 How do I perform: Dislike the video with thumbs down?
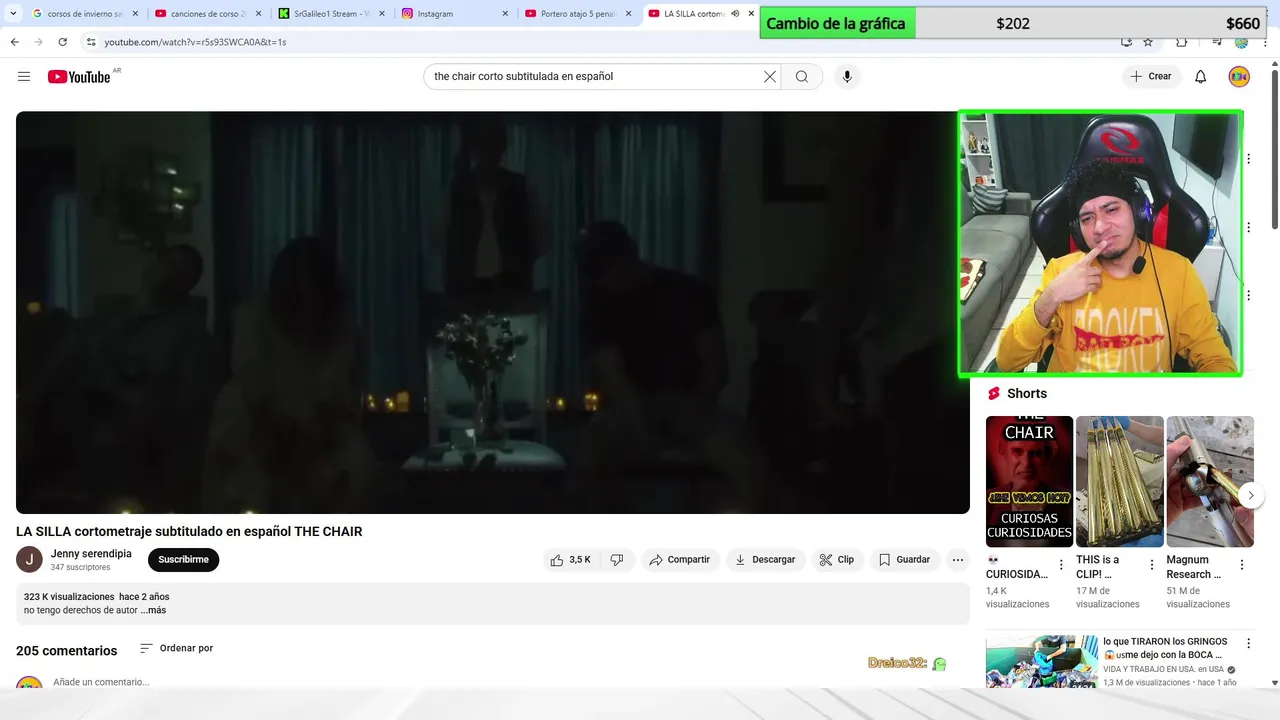617,560
